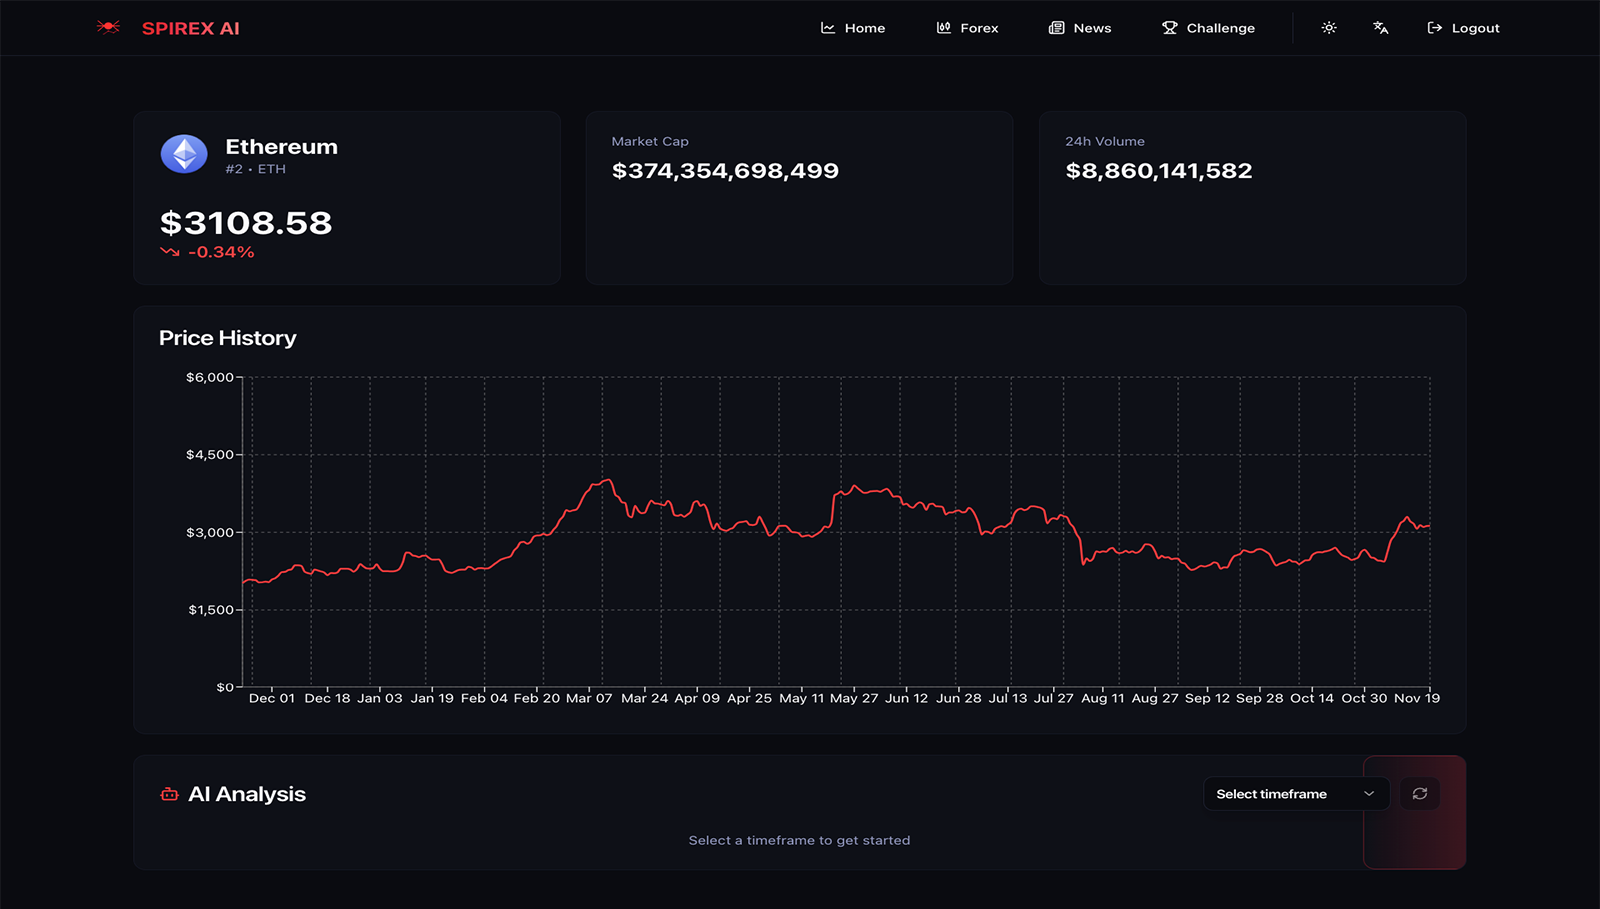Click the Nov 19 date label
The width and height of the screenshot is (1600, 909).
(1417, 698)
